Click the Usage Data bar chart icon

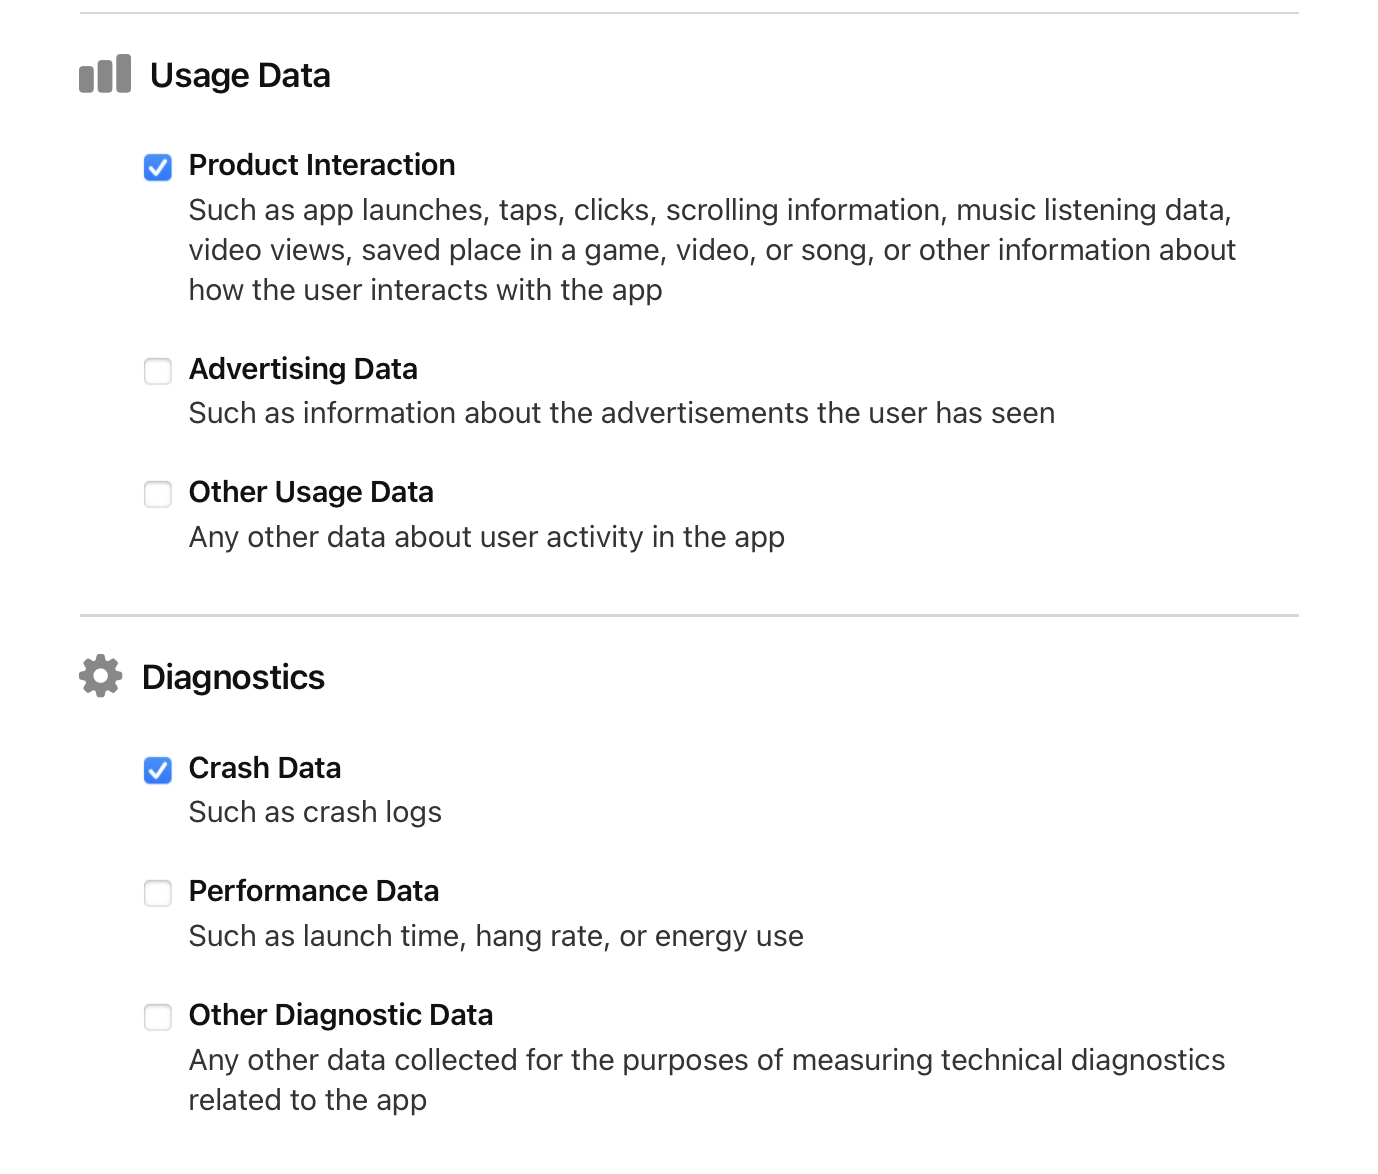coord(103,73)
